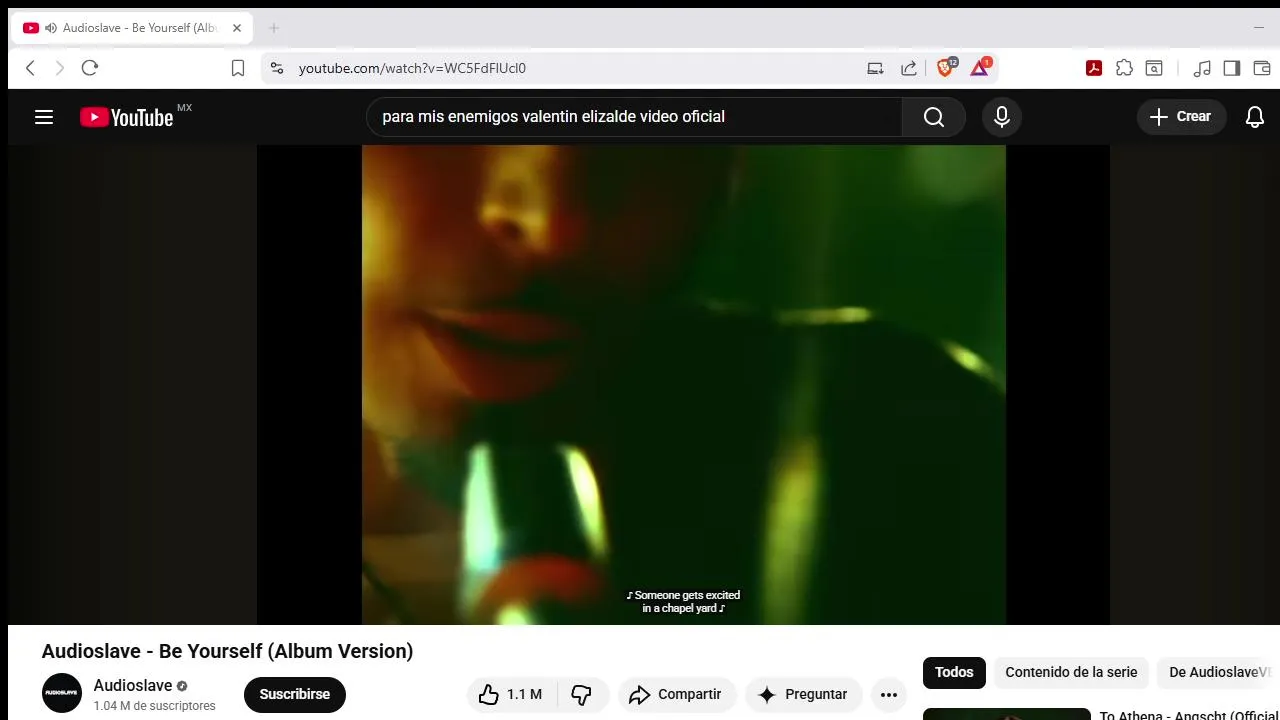Switch to the Audioslave - Be Yourself tab
The height and width of the screenshot is (720, 1280).
click(133, 28)
